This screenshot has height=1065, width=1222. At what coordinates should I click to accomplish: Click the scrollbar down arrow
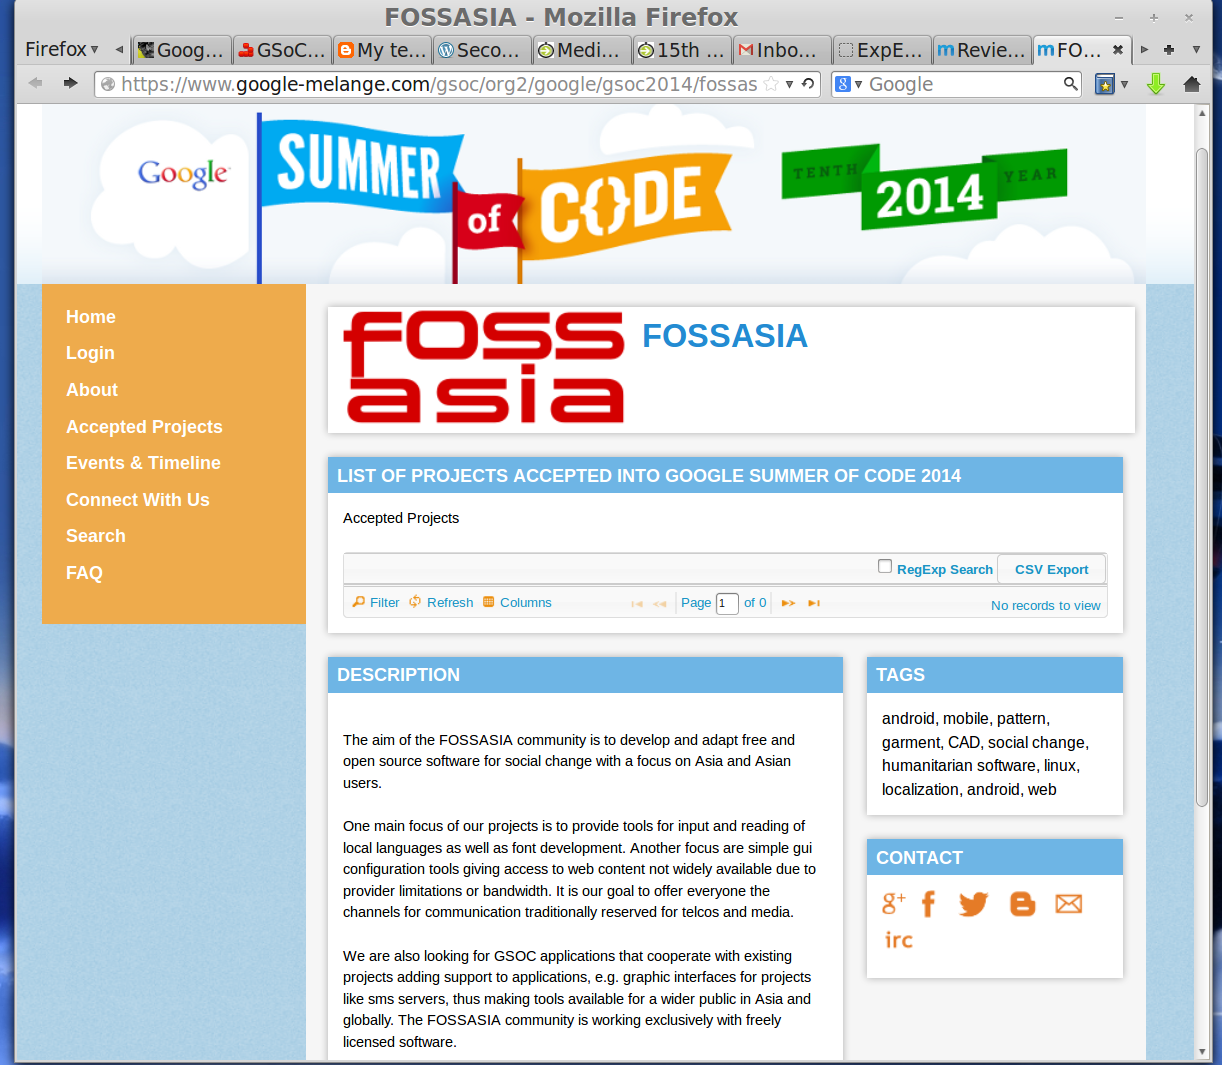pyautogui.click(x=1202, y=1052)
